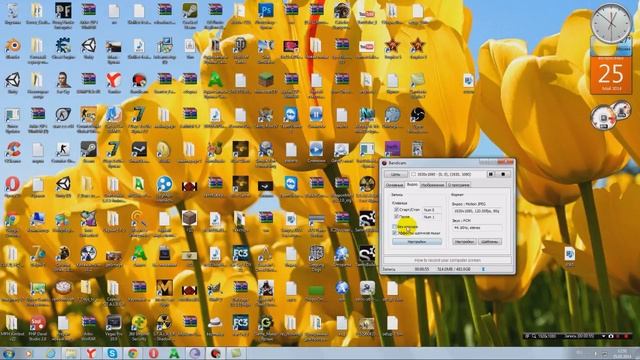Select the gold M game desktop icon

tap(164, 288)
